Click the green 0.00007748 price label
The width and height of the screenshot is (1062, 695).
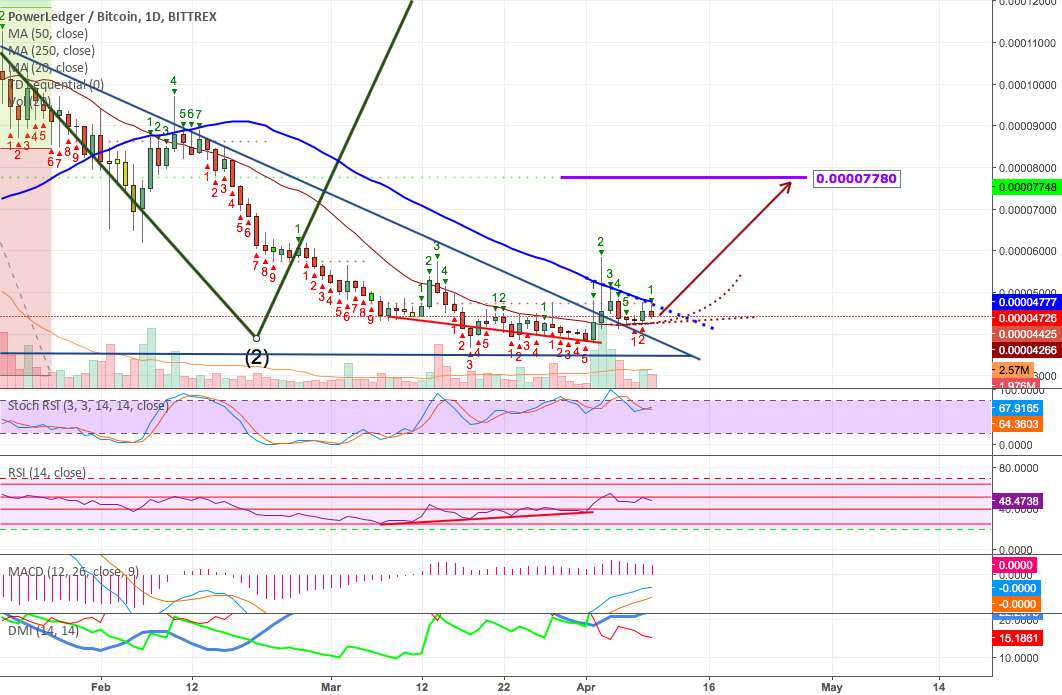tap(1026, 187)
